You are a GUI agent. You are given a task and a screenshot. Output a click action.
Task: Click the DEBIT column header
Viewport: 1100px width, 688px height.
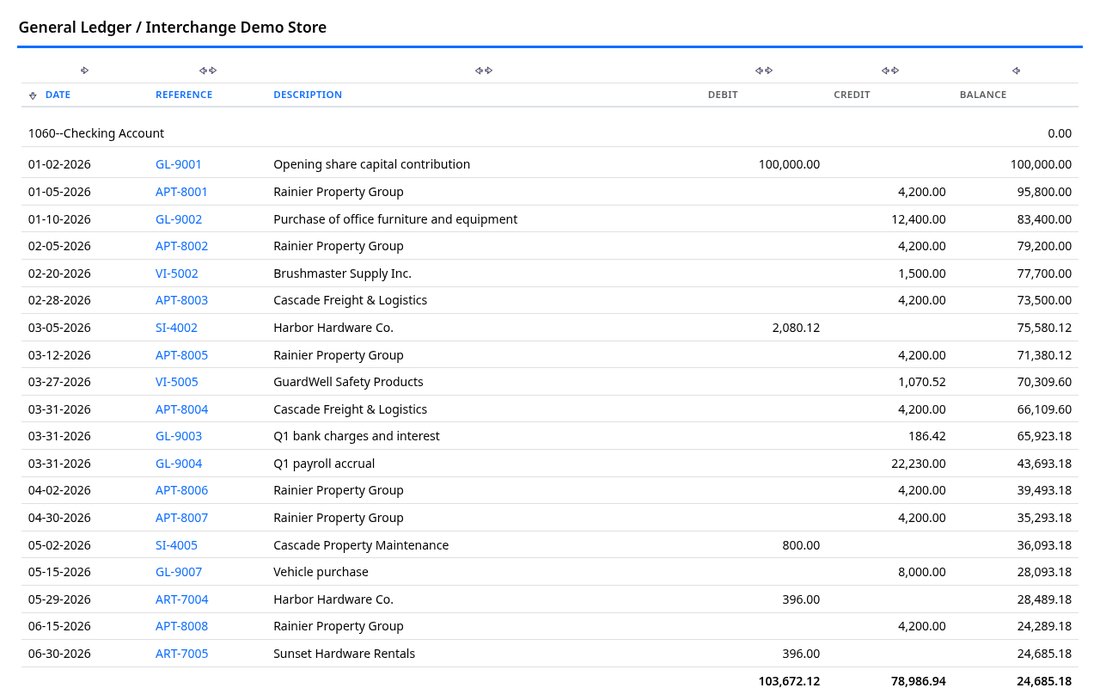point(723,95)
